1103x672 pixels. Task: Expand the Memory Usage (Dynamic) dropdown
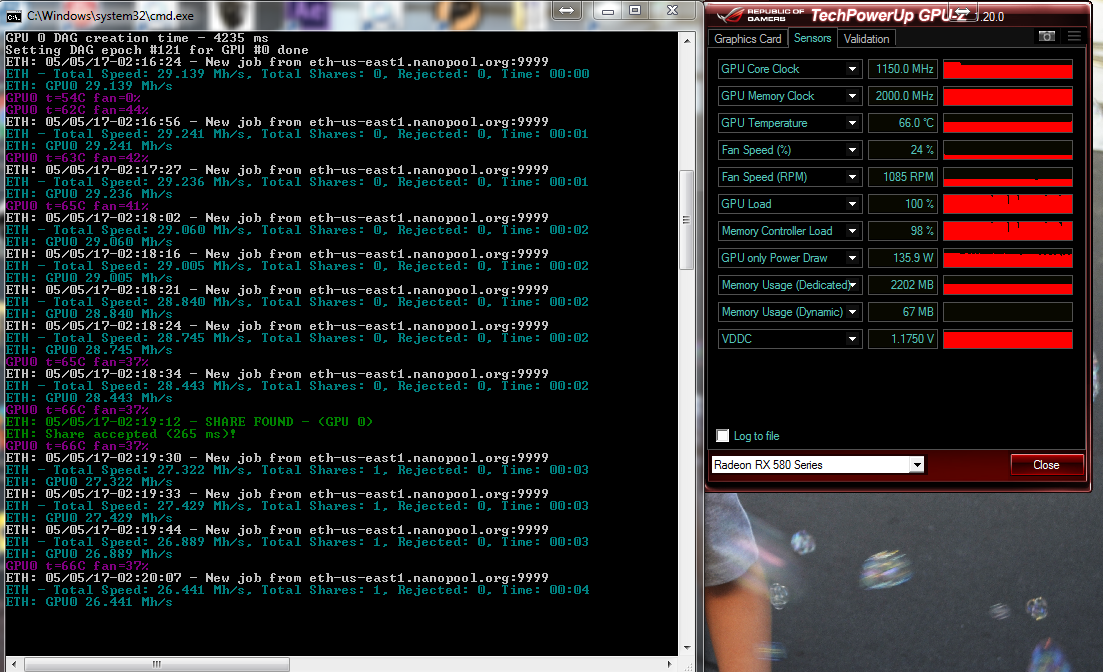pos(852,312)
